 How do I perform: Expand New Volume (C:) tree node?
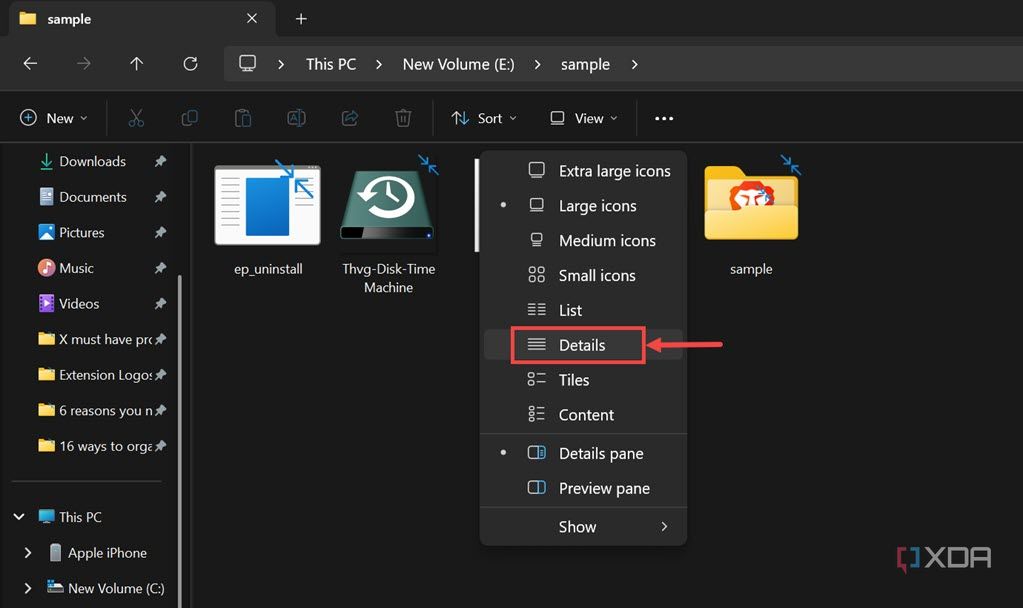click(27, 588)
